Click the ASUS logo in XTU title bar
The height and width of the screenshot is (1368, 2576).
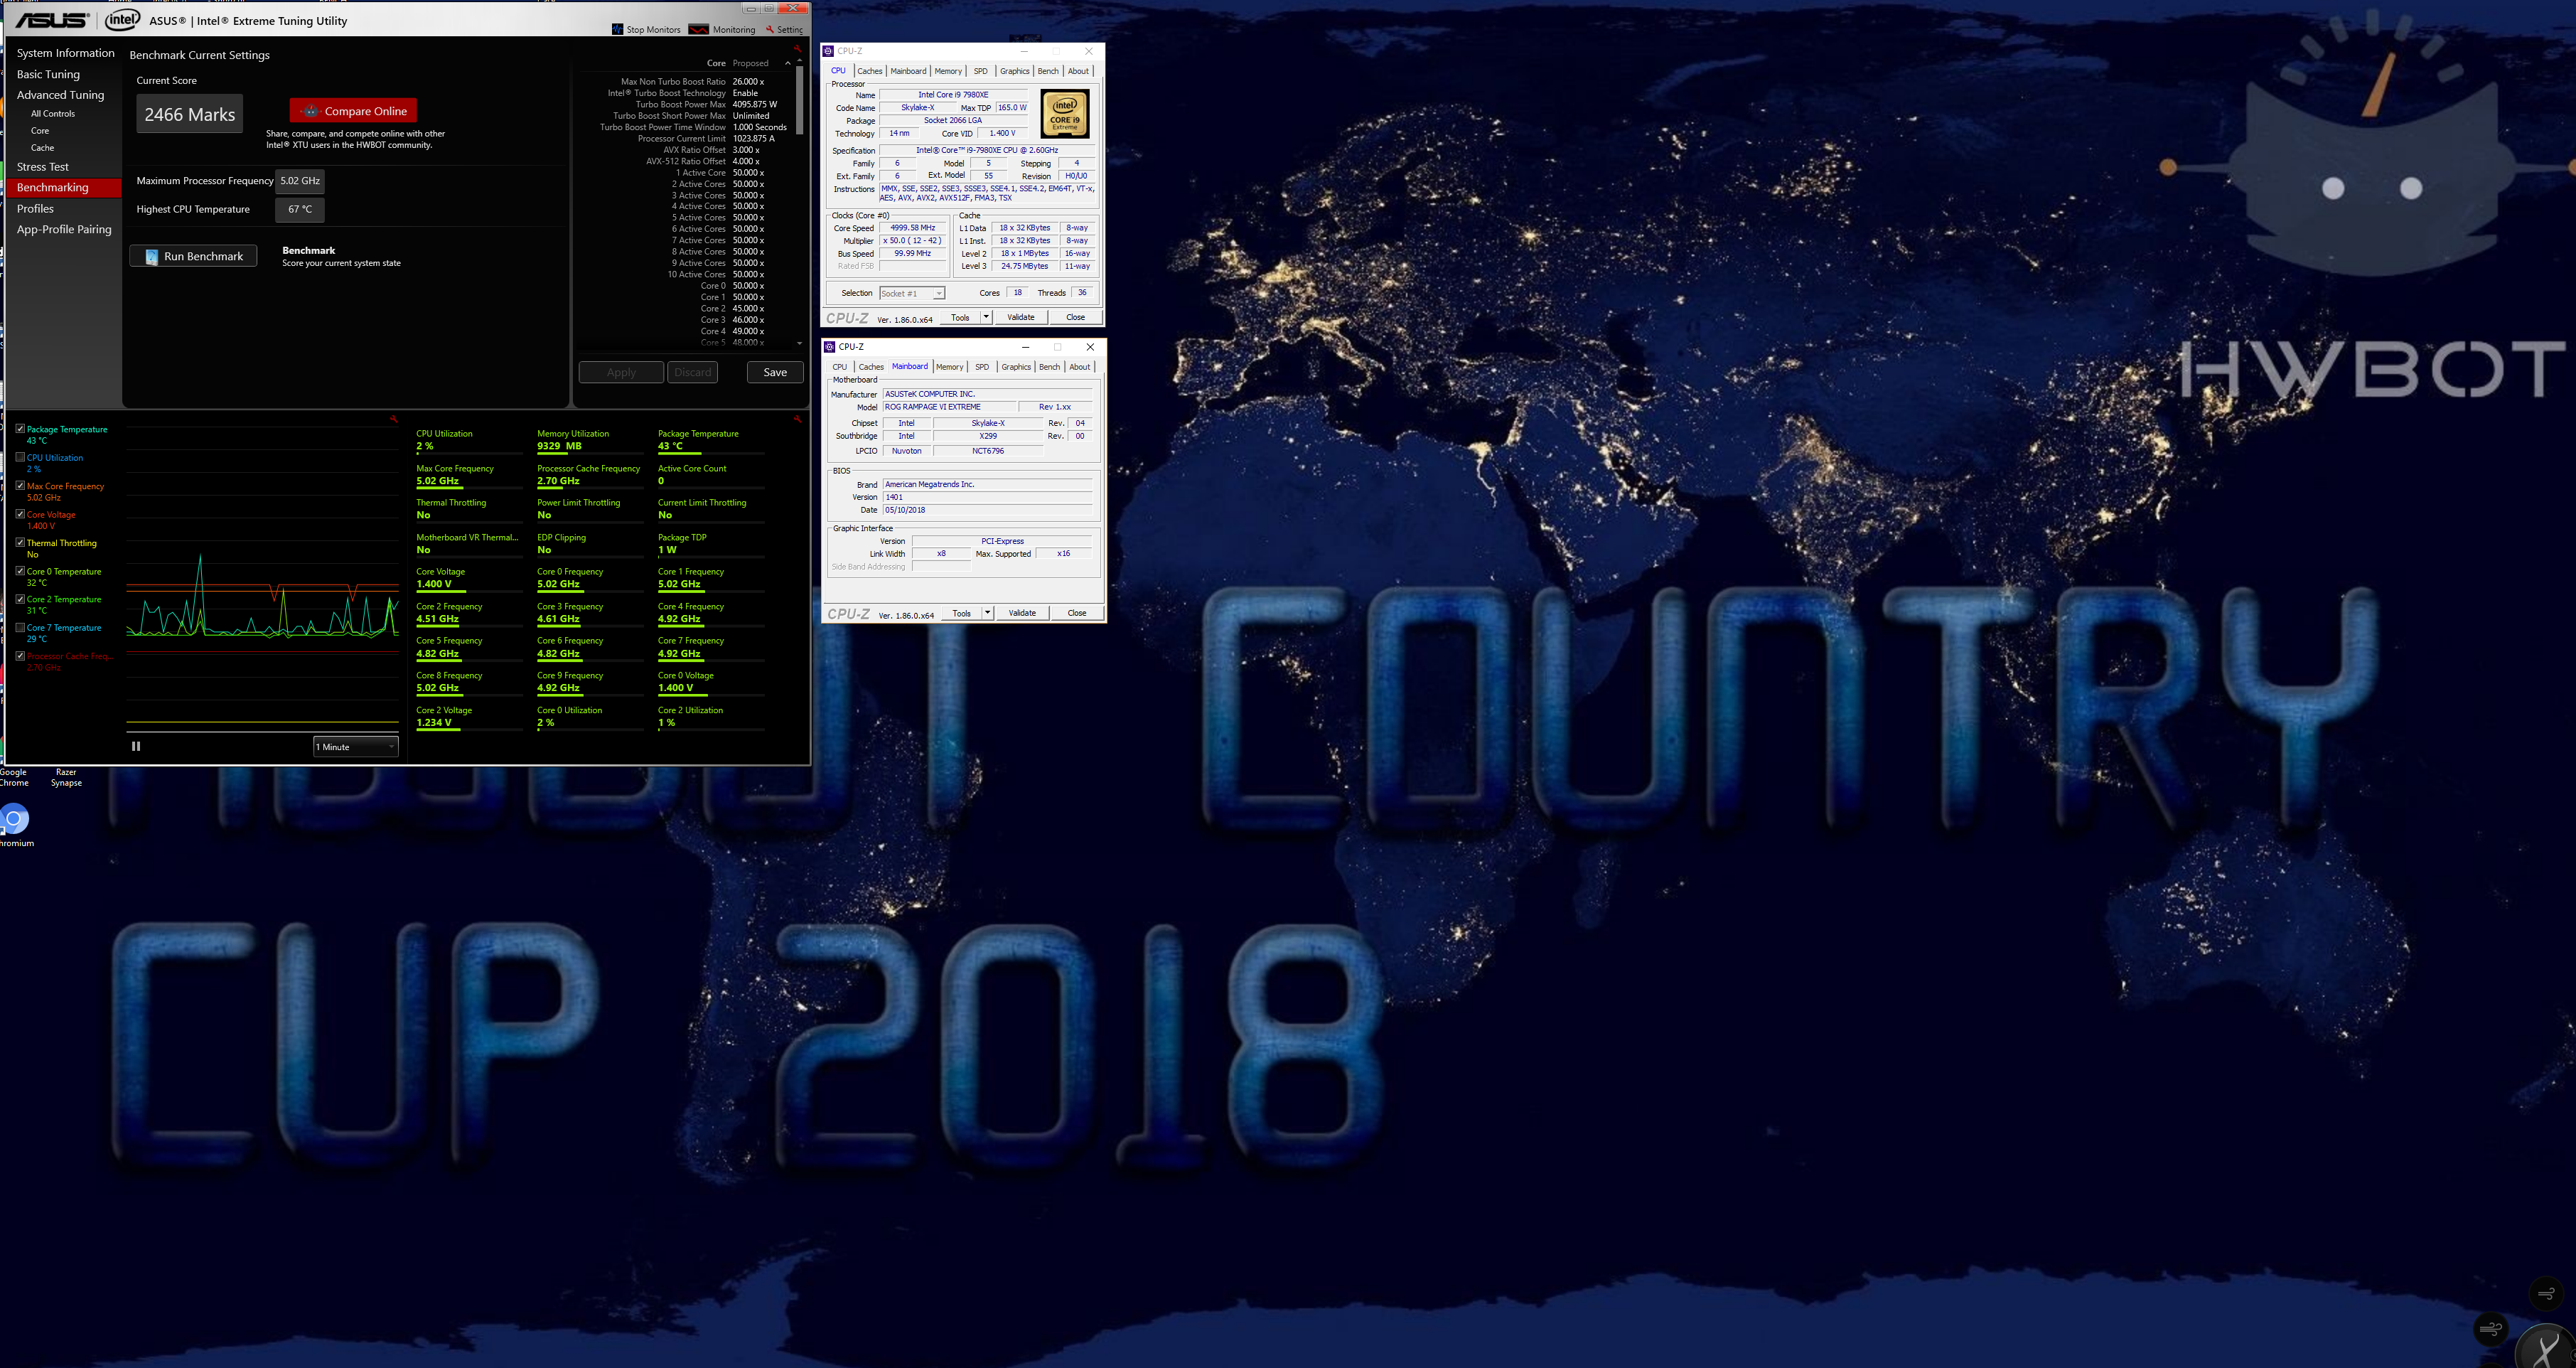click(x=52, y=20)
